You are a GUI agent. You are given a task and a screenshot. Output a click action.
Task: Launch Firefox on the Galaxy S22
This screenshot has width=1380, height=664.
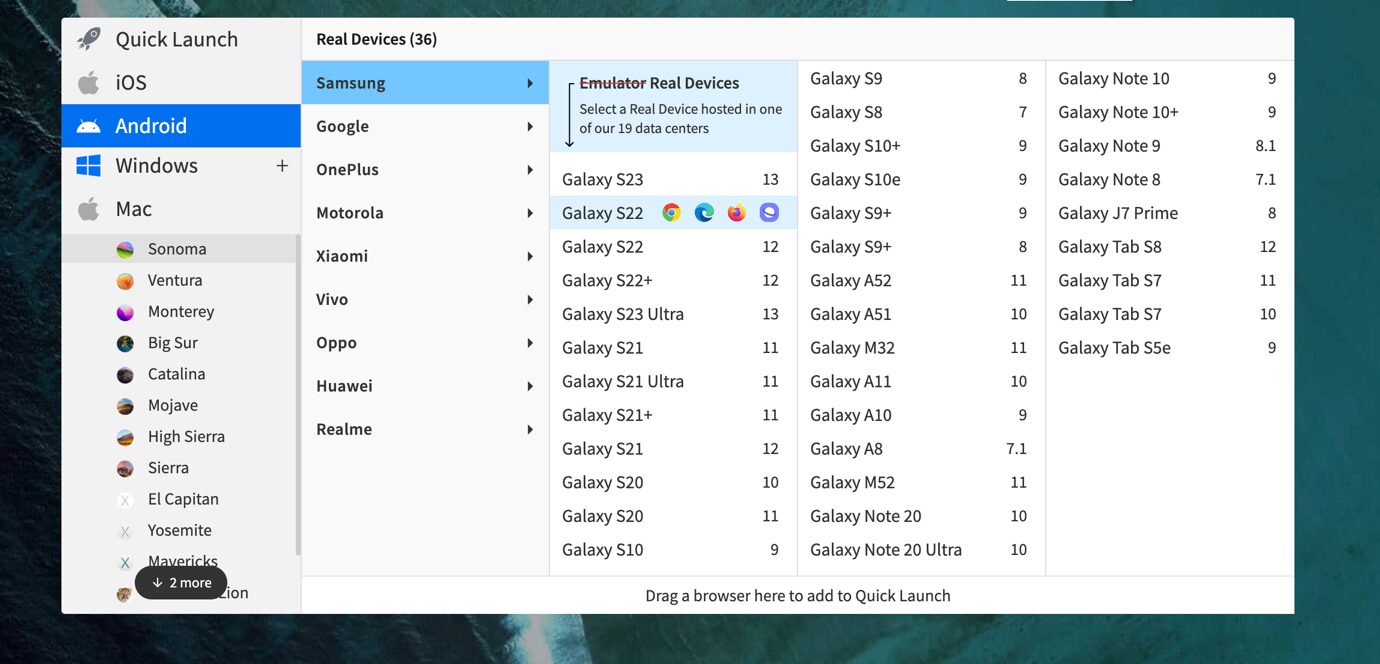point(736,212)
